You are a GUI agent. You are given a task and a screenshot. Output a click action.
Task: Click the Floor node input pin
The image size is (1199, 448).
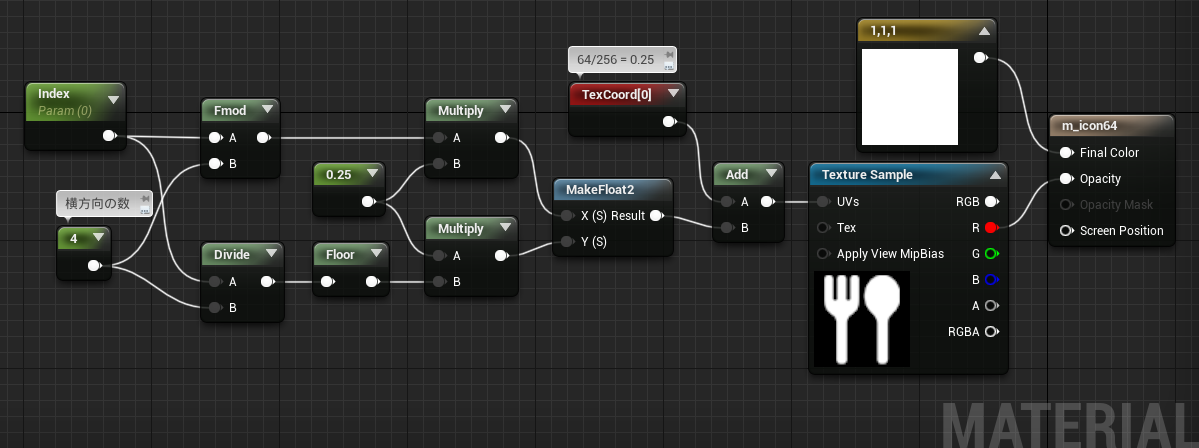[327, 281]
